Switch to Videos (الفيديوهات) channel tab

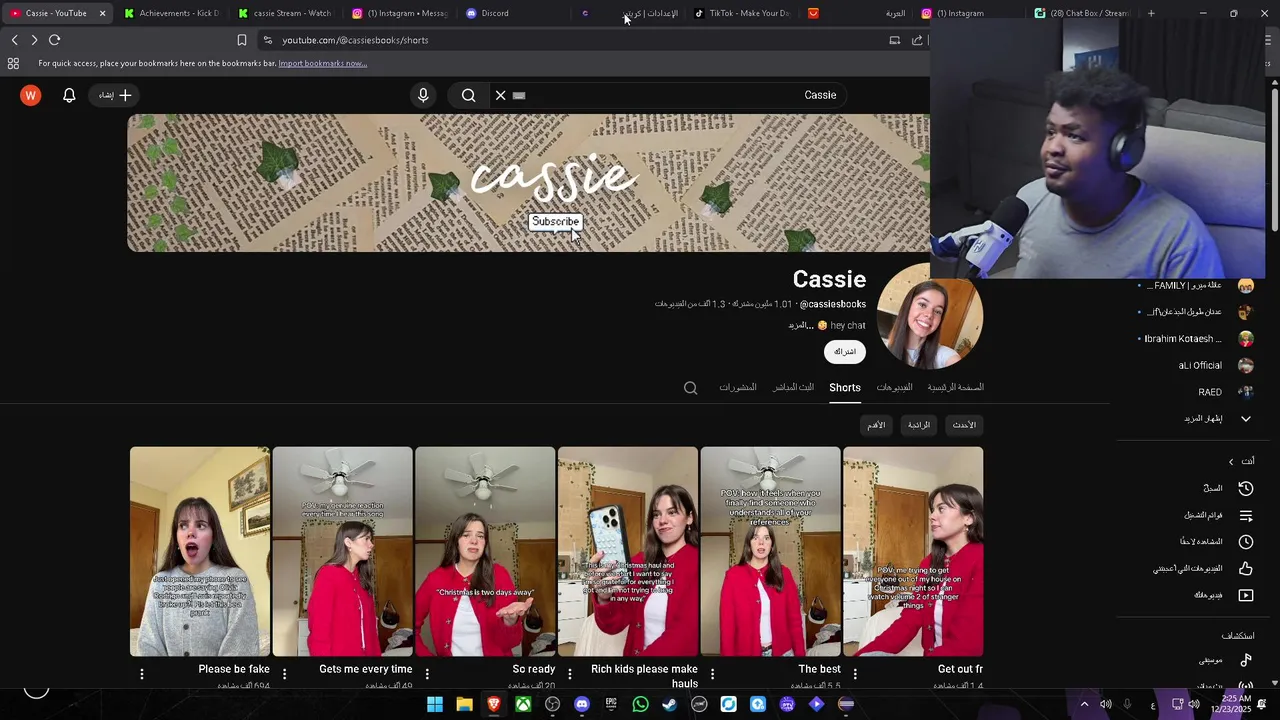click(x=894, y=388)
